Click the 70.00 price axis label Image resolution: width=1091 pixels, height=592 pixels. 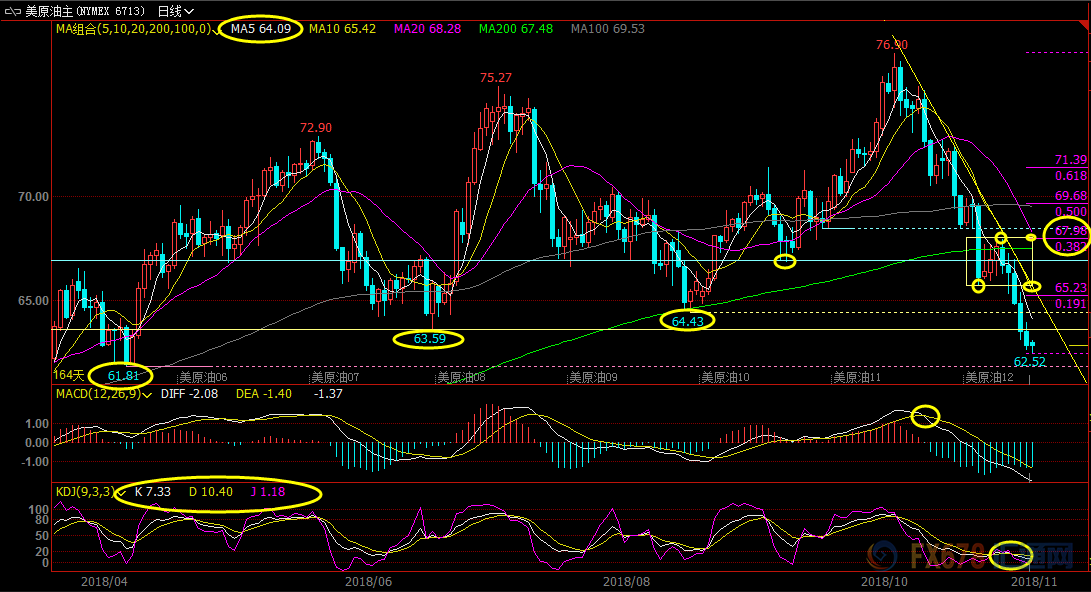tap(33, 197)
